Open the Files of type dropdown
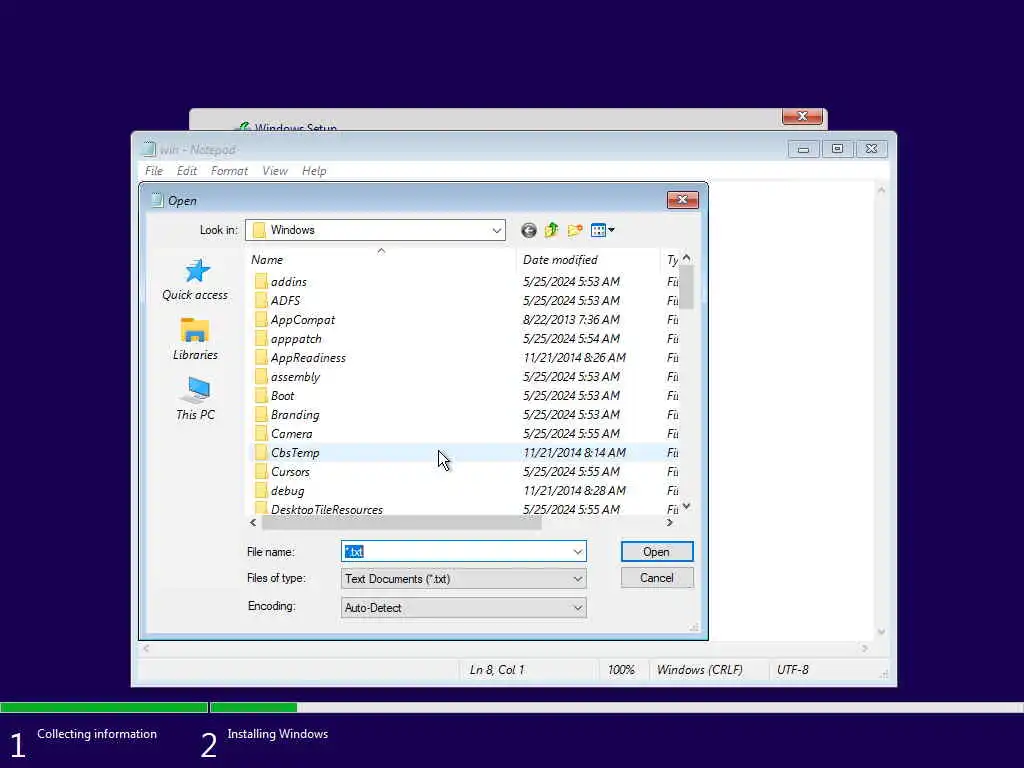This screenshot has height=768, width=1024. (464, 579)
